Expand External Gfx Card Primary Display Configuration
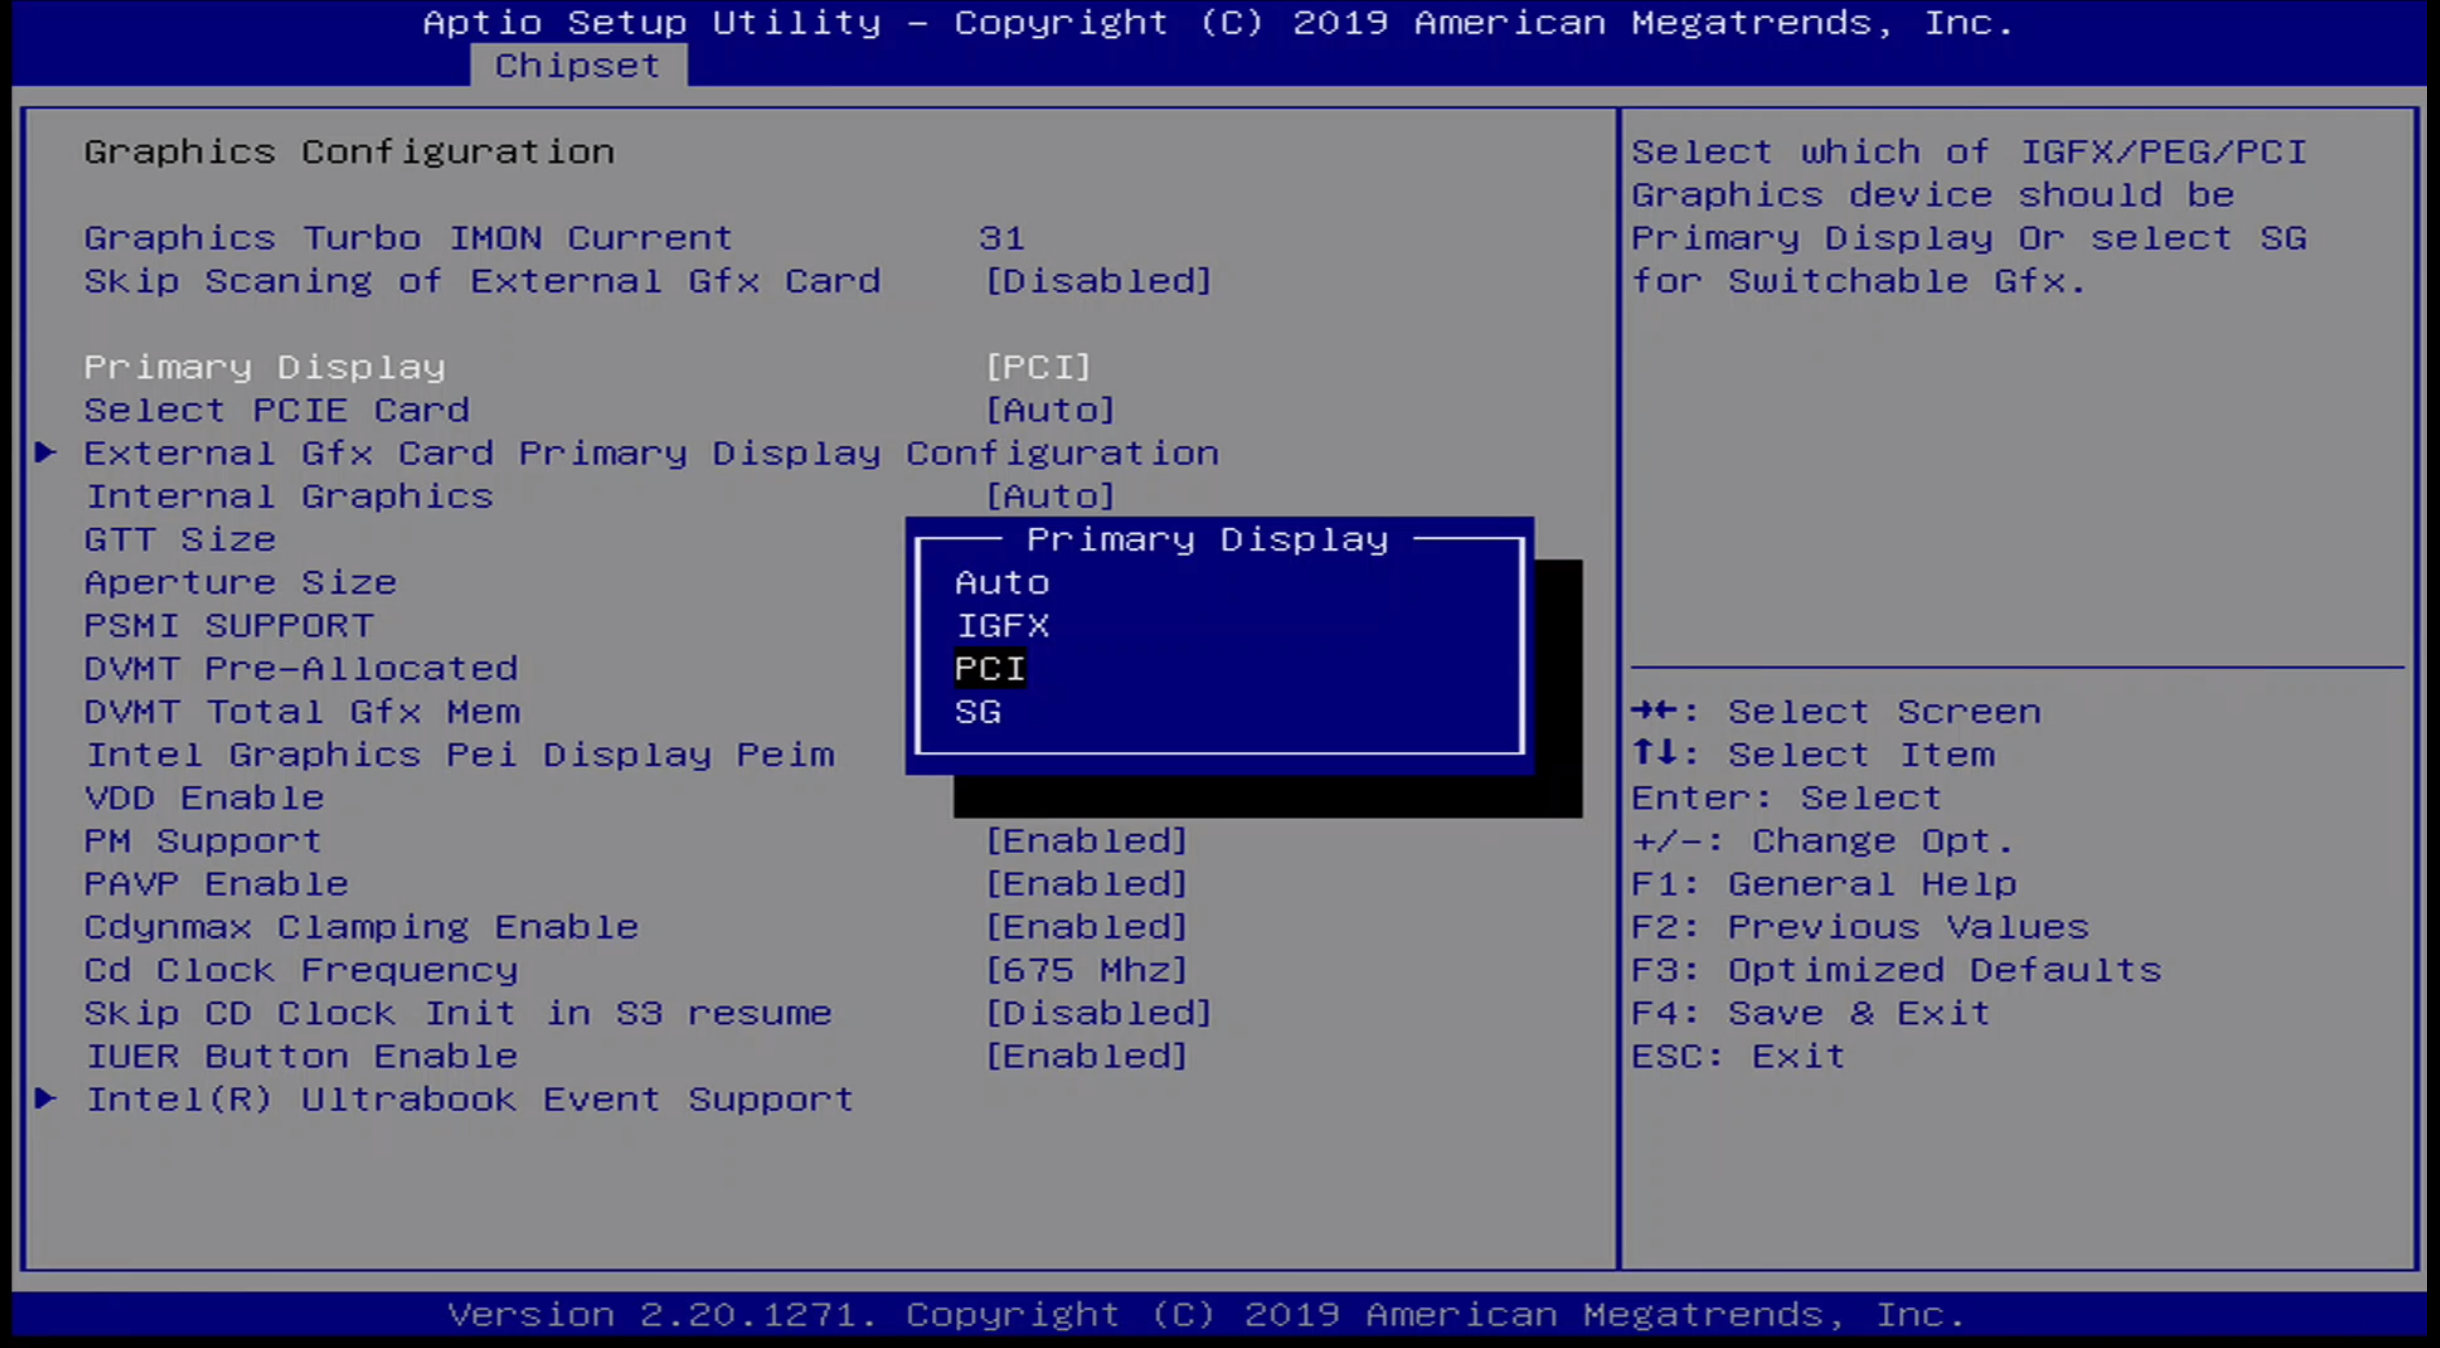 649,452
